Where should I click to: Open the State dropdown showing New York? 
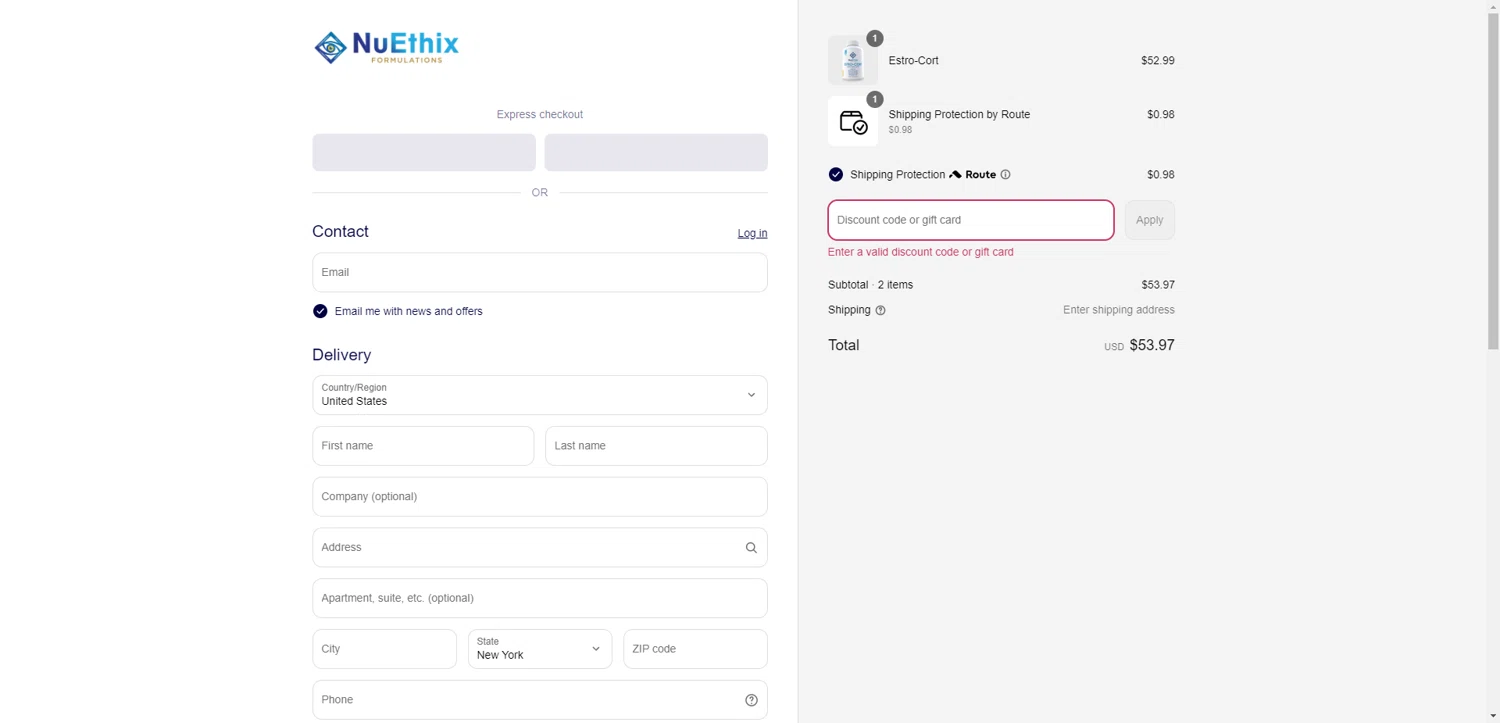coord(540,649)
